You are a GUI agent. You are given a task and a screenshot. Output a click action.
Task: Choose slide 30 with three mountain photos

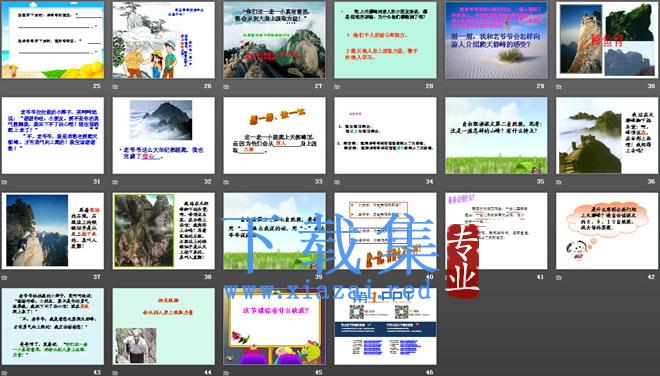(607, 40)
